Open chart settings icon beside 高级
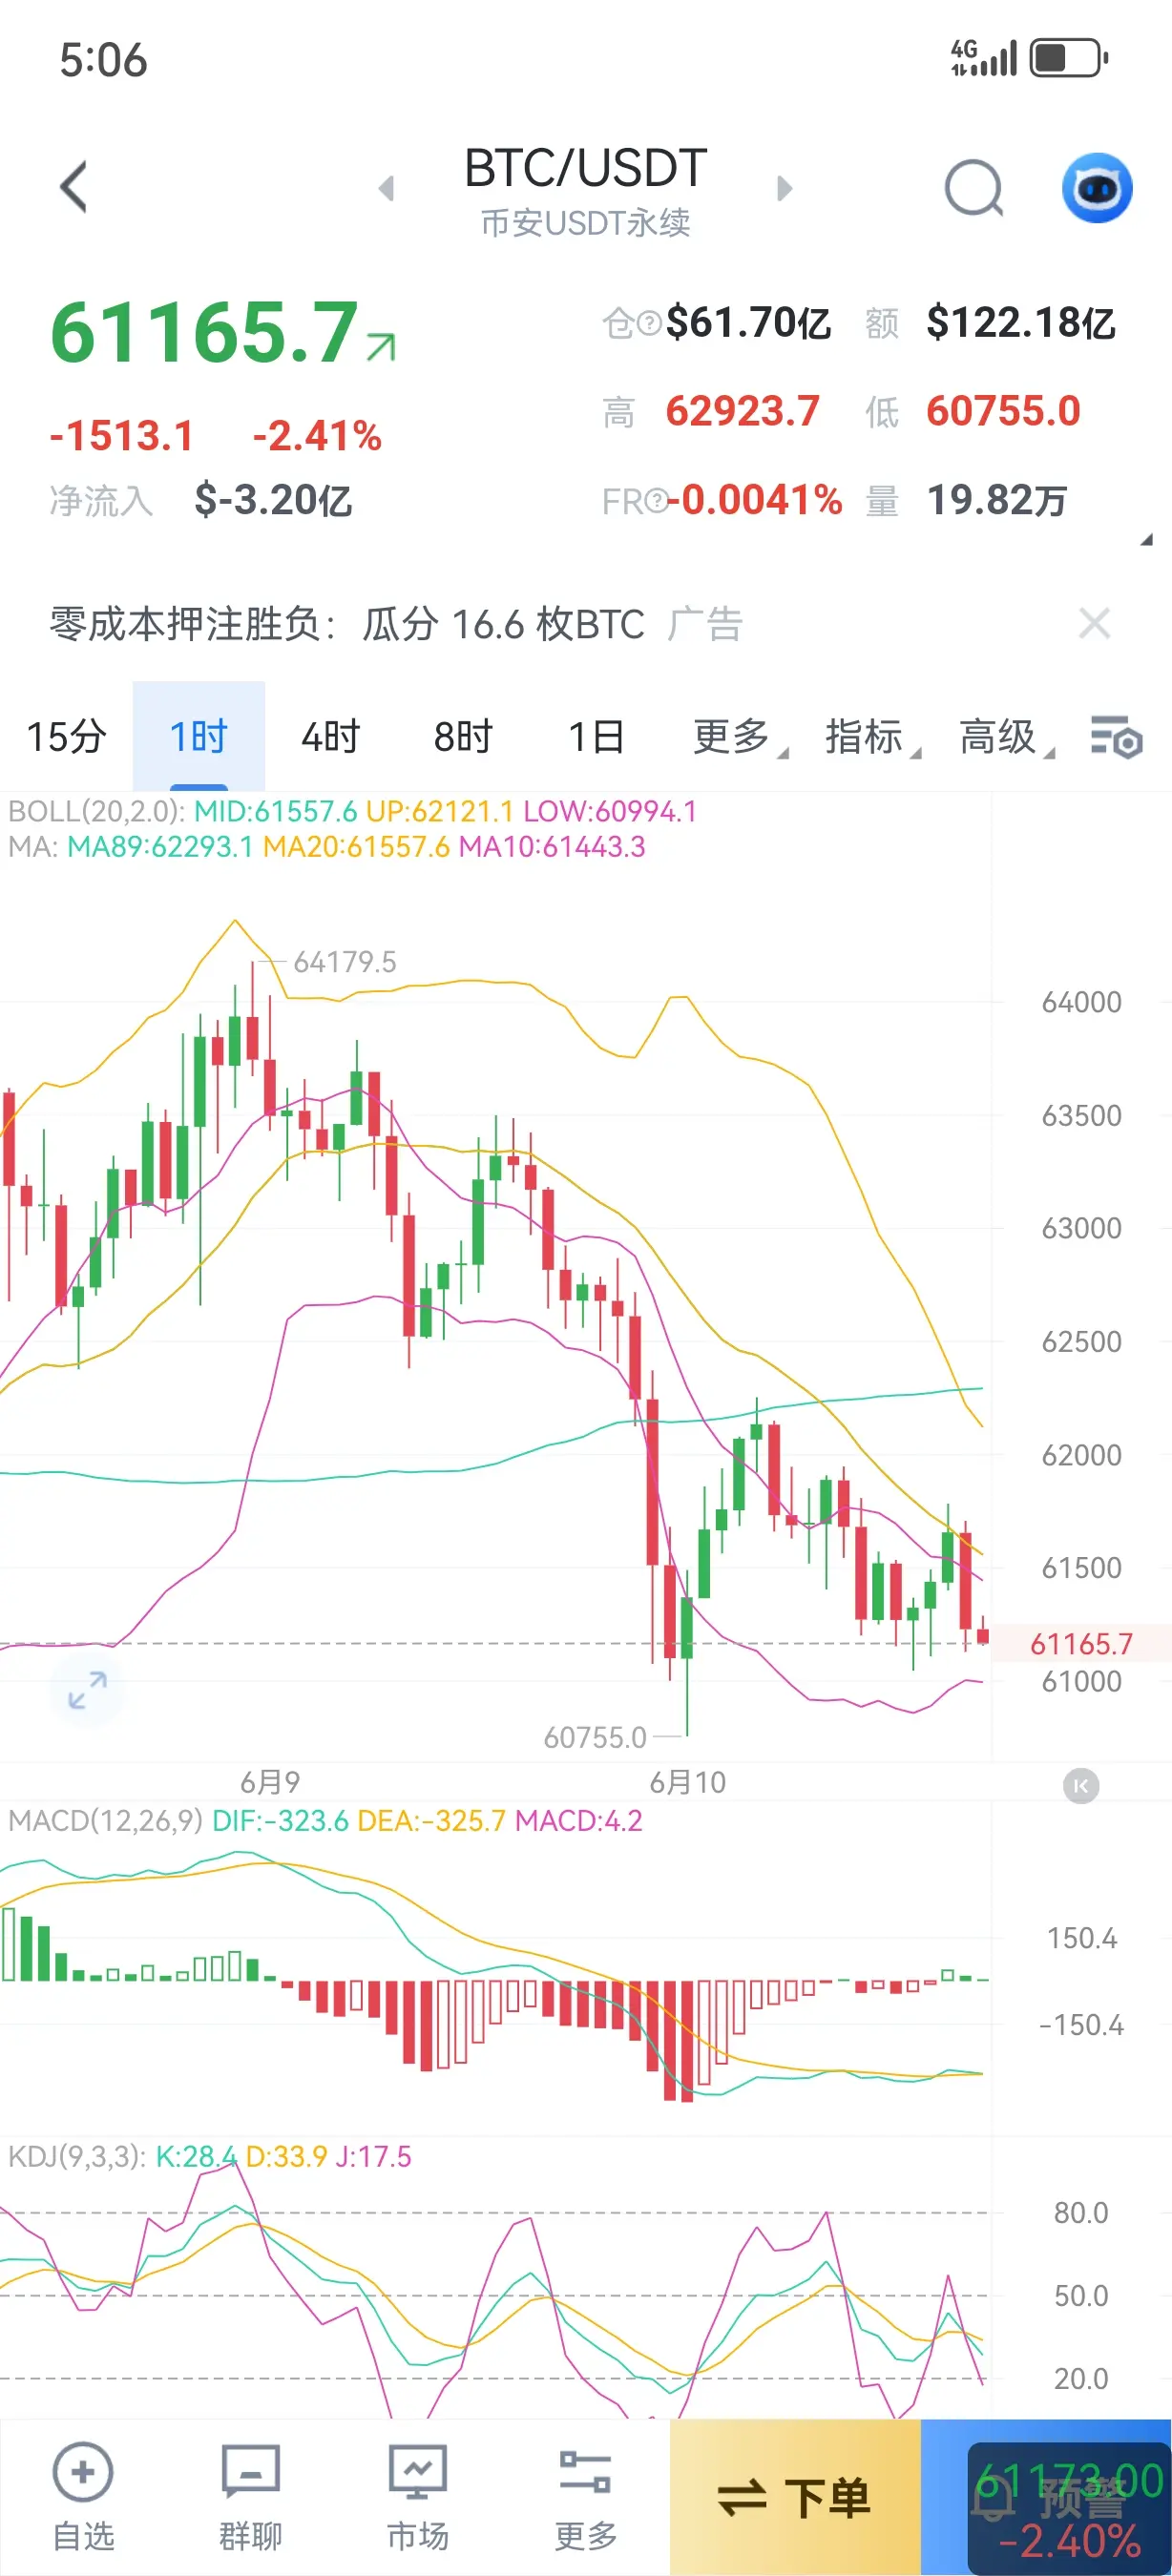Viewport: 1172px width, 2576px height. coord(1116,738)
